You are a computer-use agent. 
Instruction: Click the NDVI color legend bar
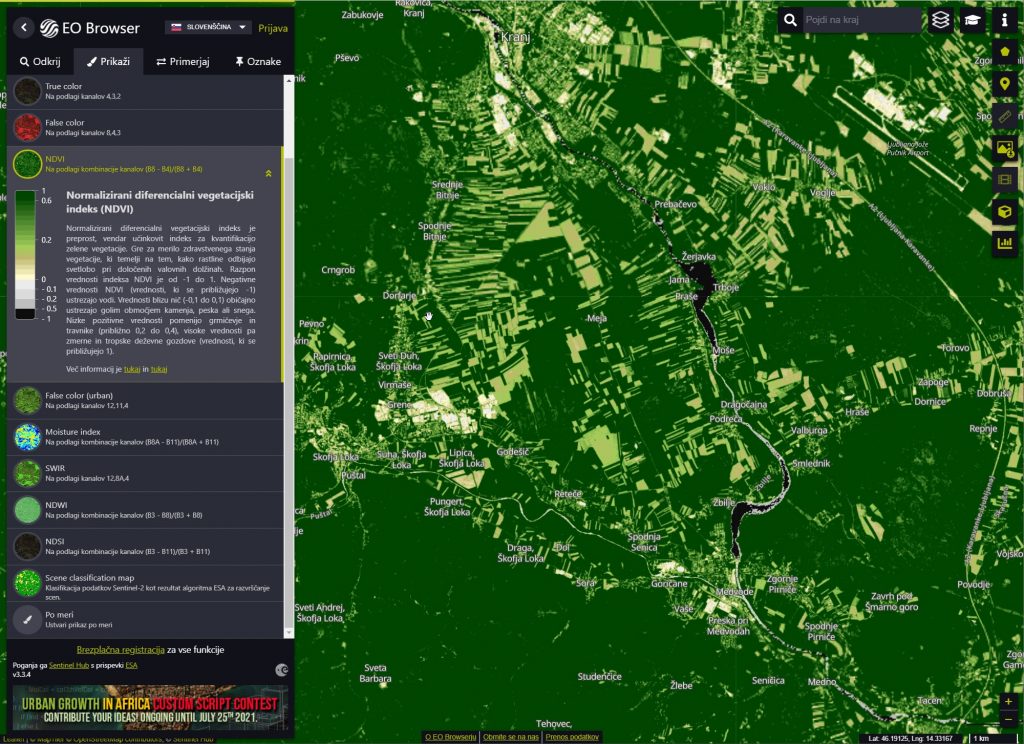25,255
